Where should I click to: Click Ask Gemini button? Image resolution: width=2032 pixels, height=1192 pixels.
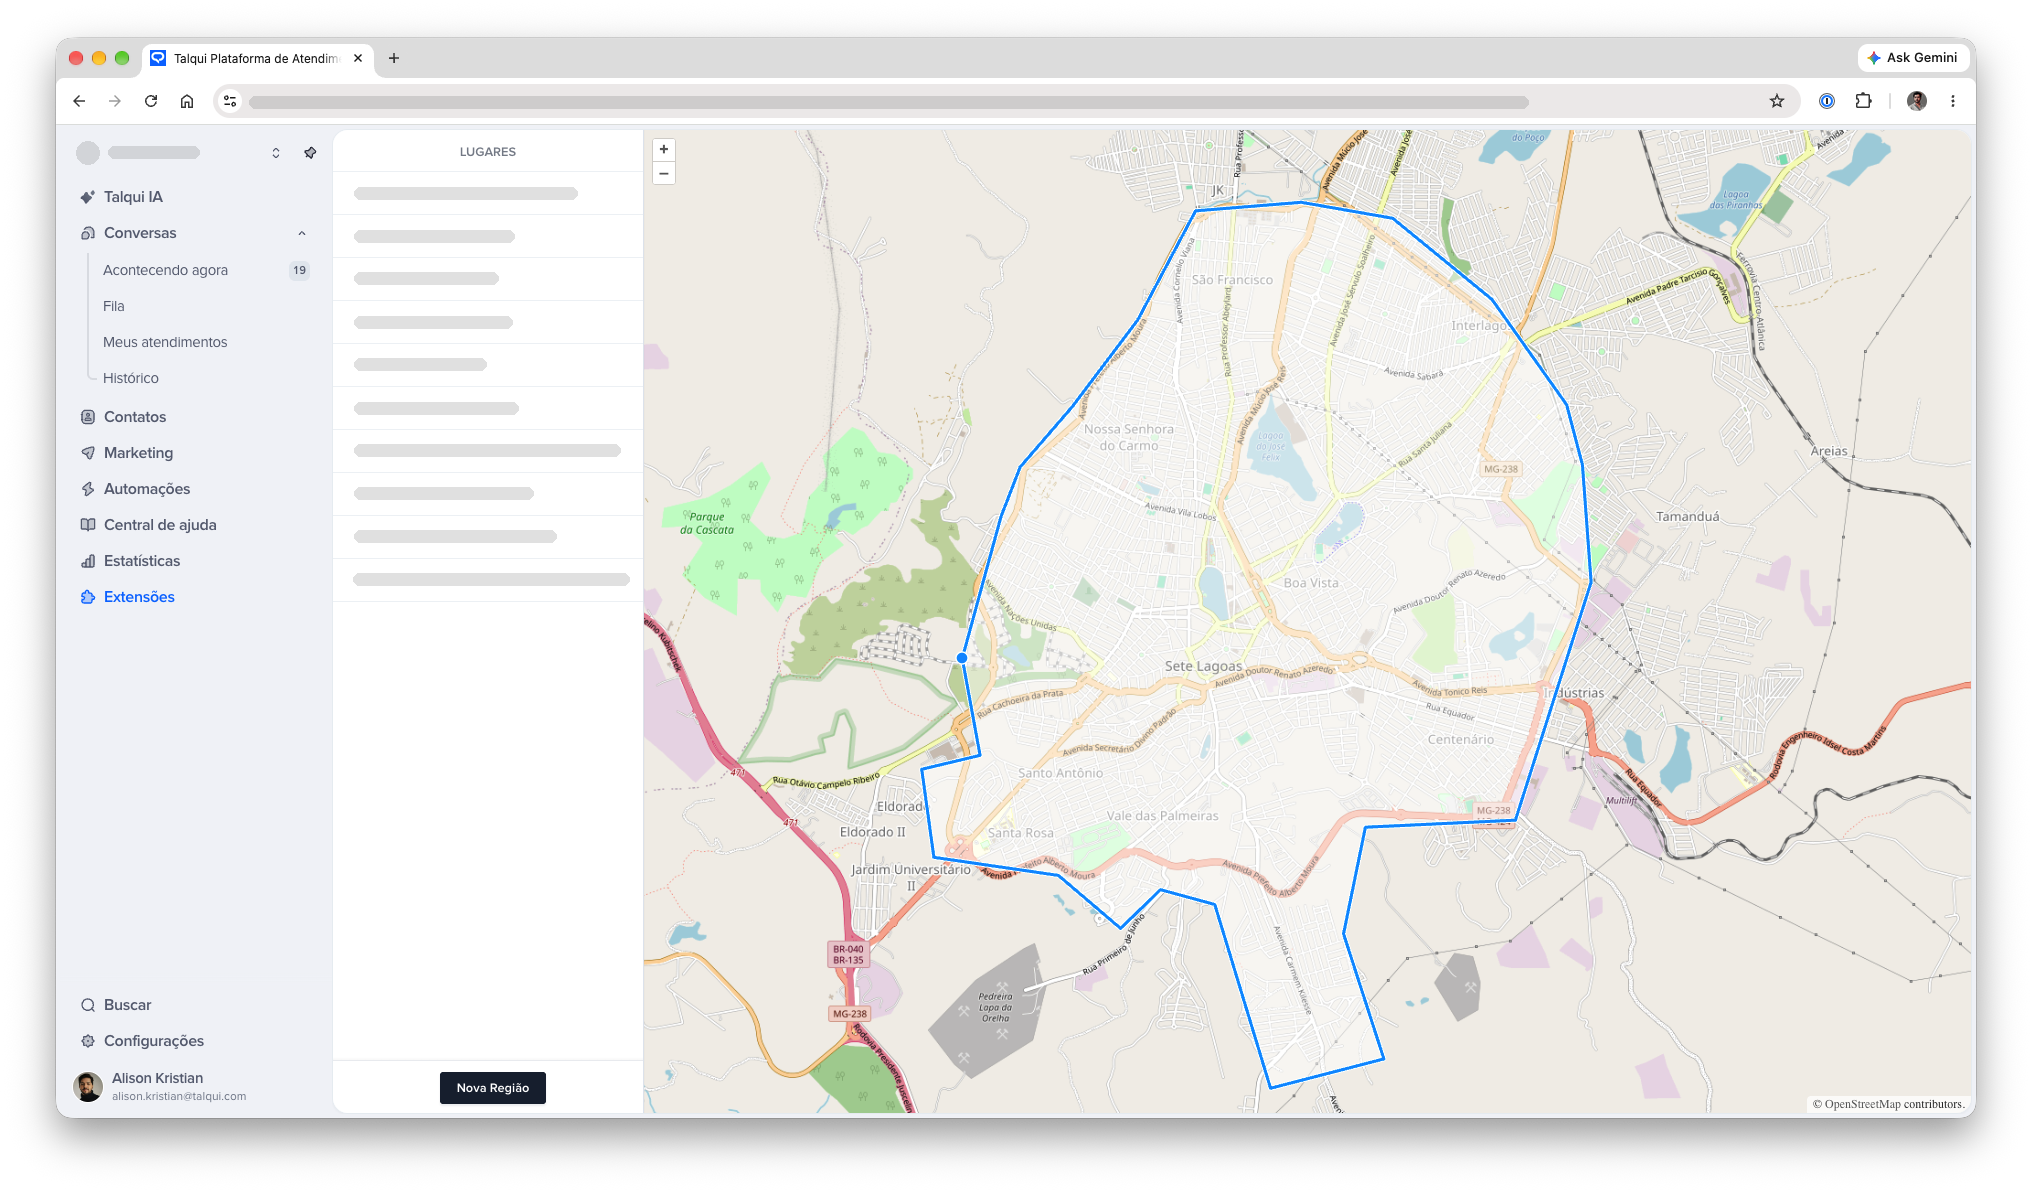point(1913,58)
